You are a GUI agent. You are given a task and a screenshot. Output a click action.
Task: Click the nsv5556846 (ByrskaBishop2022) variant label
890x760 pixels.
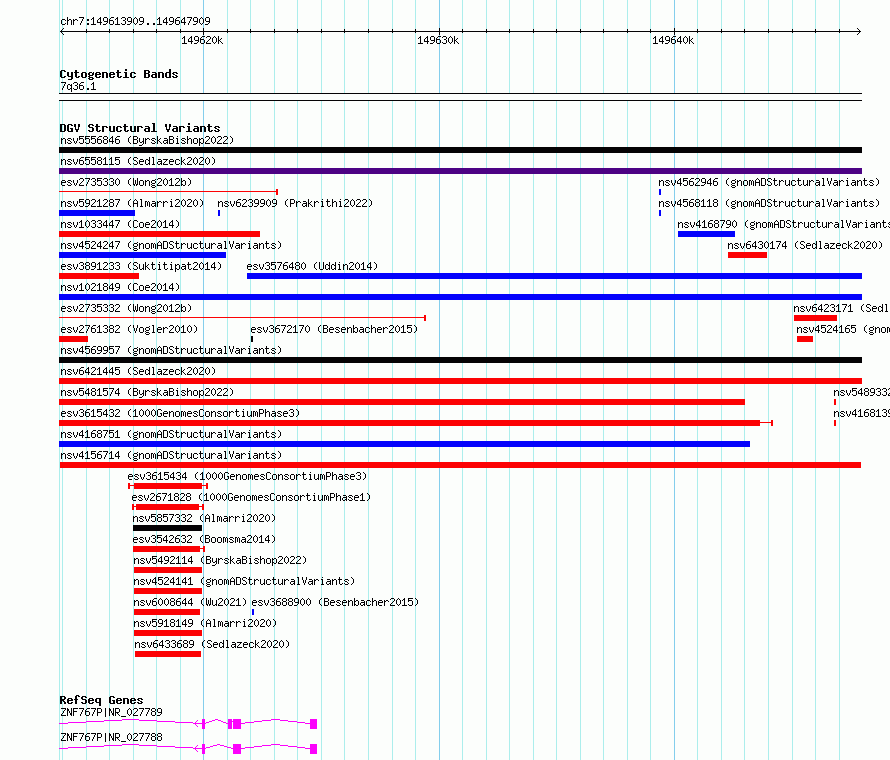click(147, 140)
